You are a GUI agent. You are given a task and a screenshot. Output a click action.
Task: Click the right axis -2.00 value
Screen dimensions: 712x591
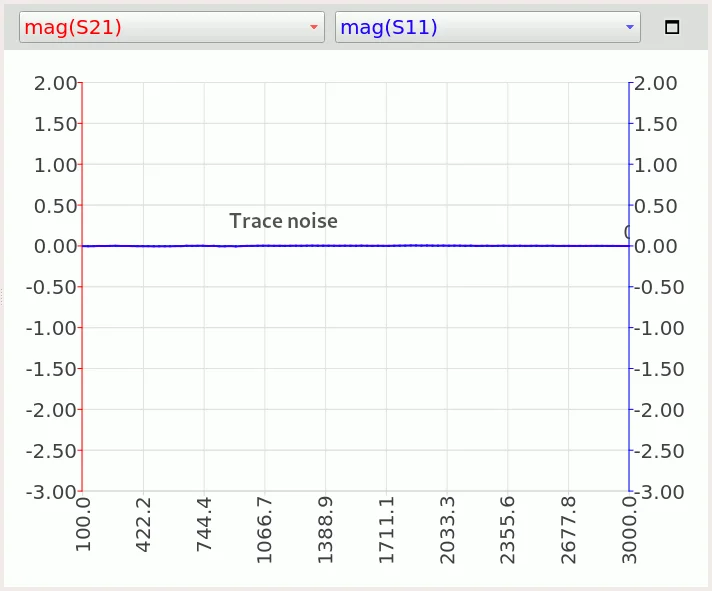click(x=659, y=410)
